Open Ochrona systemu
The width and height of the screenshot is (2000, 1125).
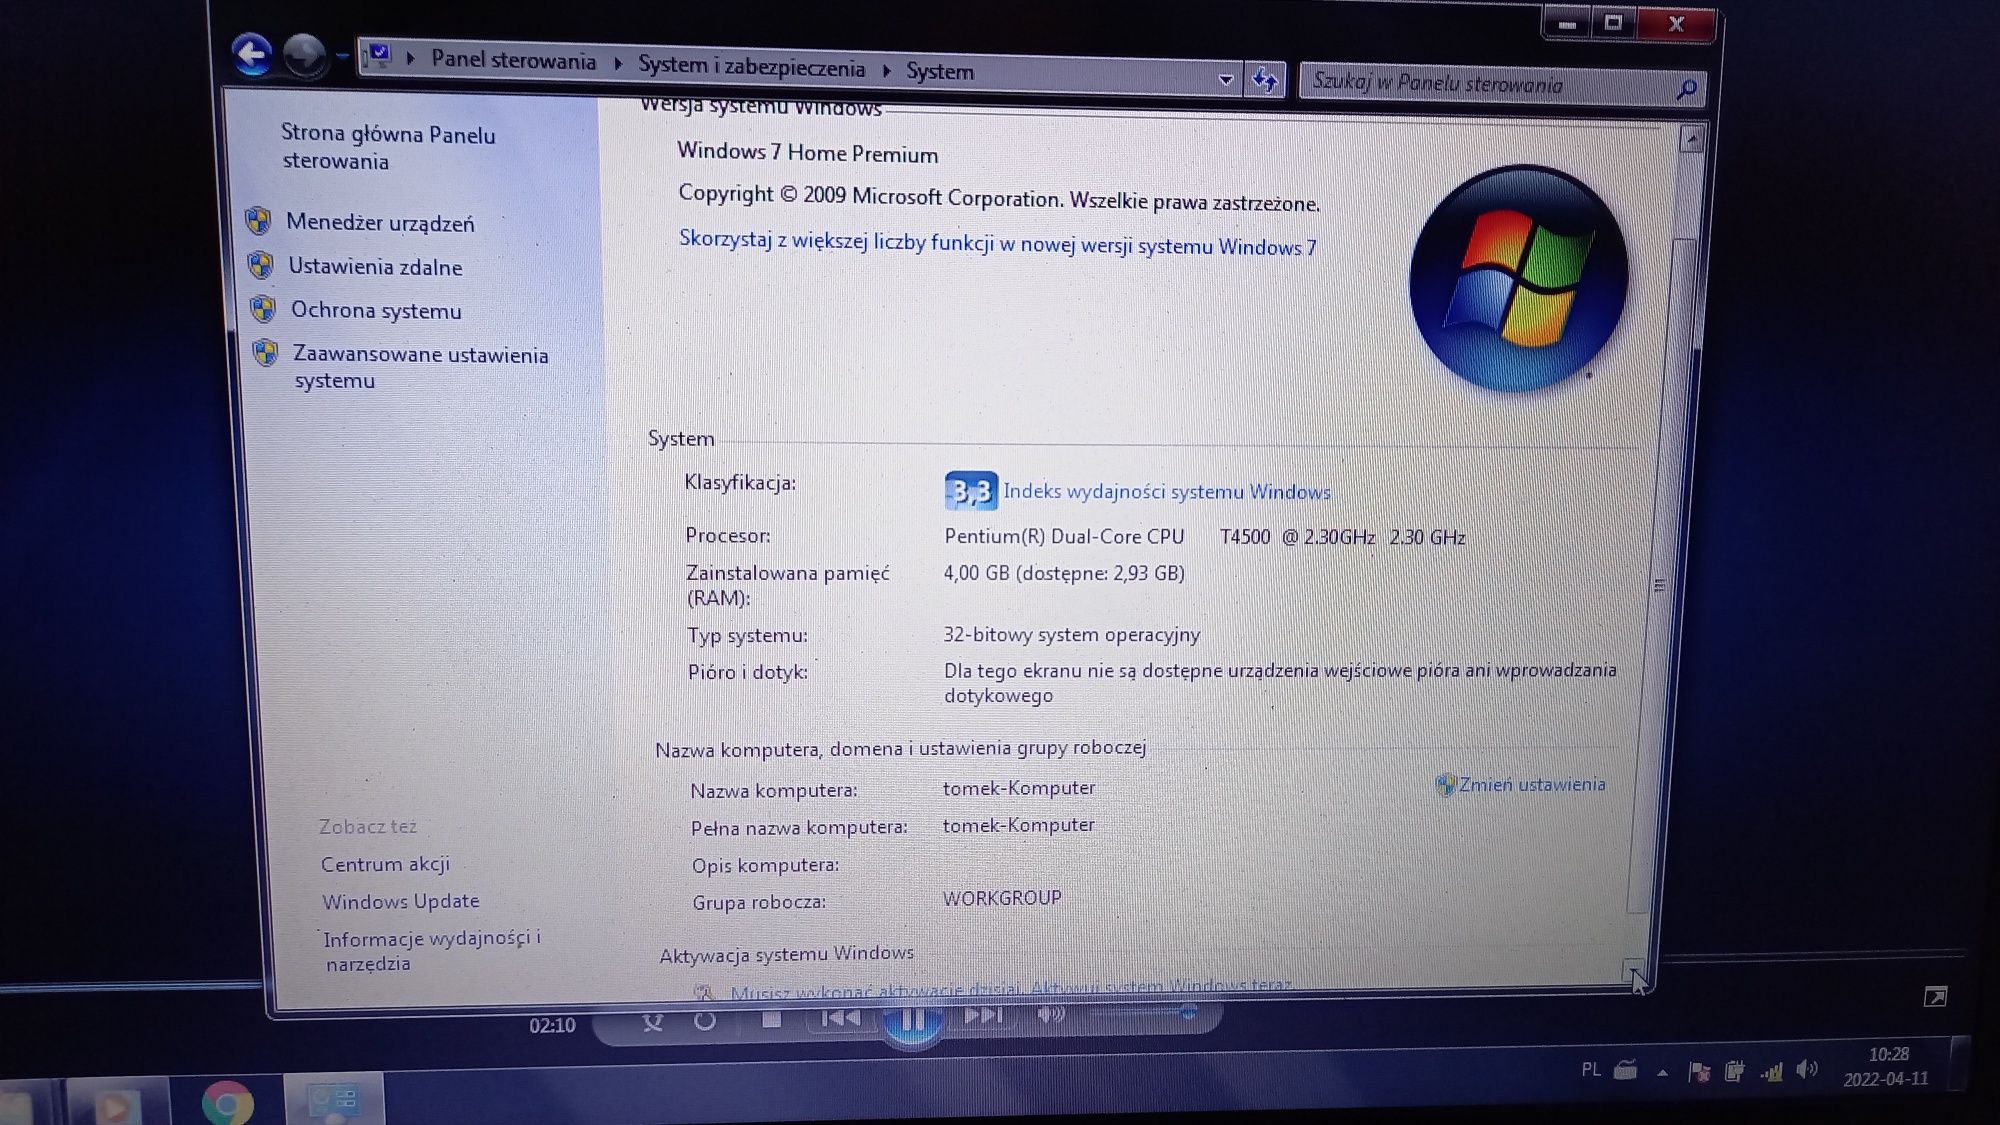(376, 310)
